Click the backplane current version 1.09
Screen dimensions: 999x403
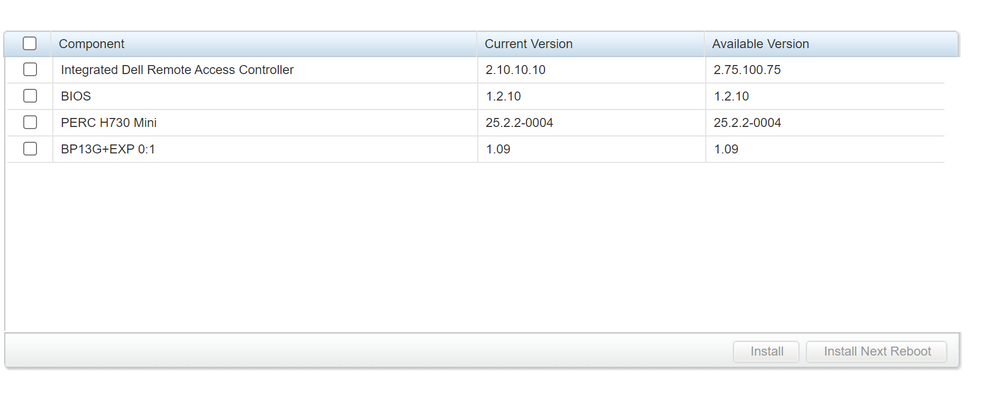coord(498,149)
